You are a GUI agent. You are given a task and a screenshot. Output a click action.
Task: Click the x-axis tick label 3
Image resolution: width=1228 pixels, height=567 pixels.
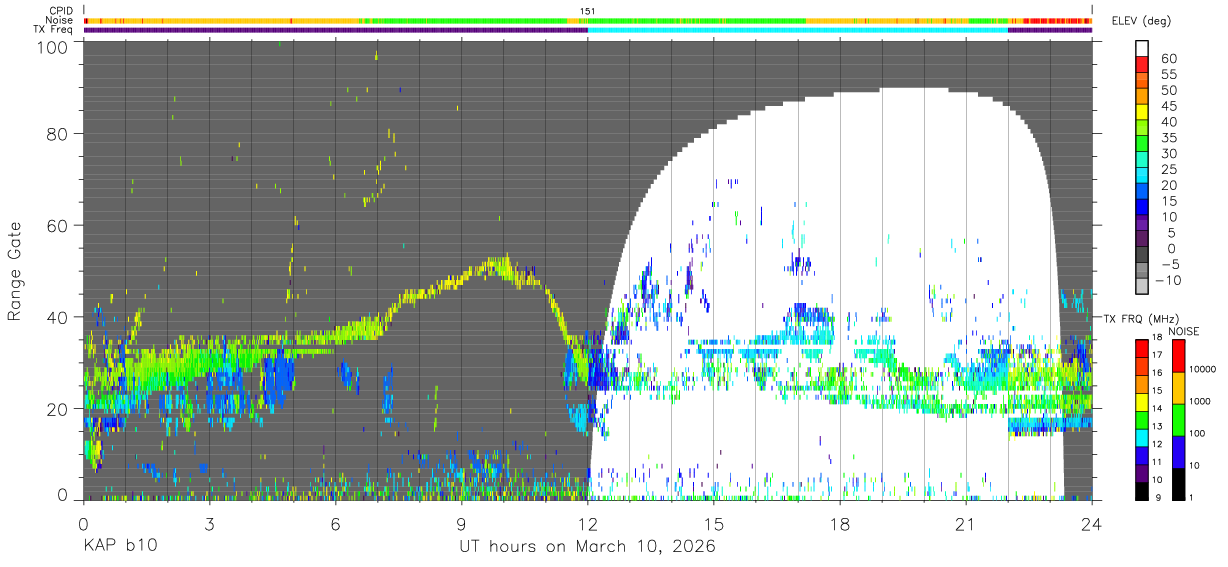[x=209, y=525]
